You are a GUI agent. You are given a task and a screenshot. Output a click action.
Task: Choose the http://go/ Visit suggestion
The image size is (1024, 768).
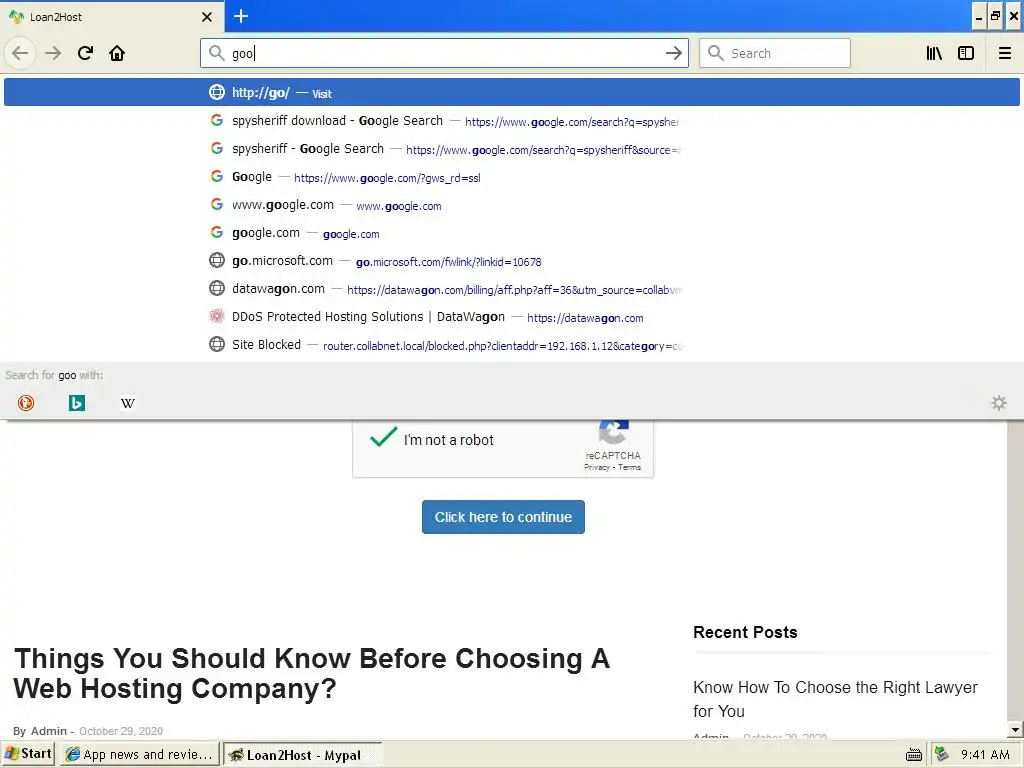[x=511, y=93]
